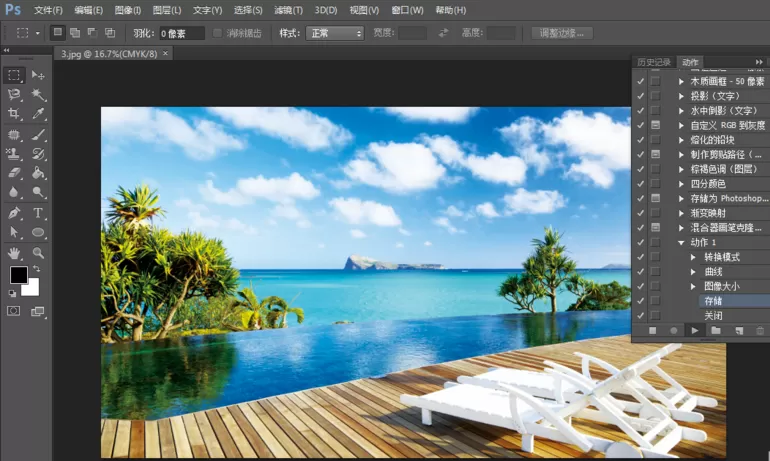Viewport: 770px width, 461px height.
Task: Activate the Hand tool
Action: [14, 253]
